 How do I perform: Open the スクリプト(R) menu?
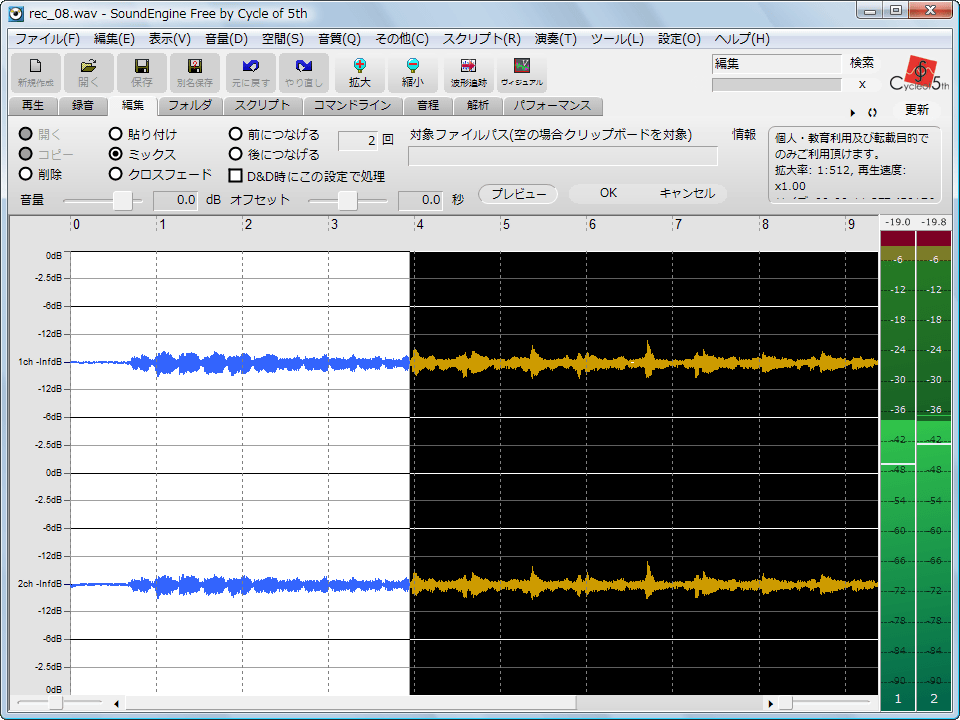tap(480, 38)
